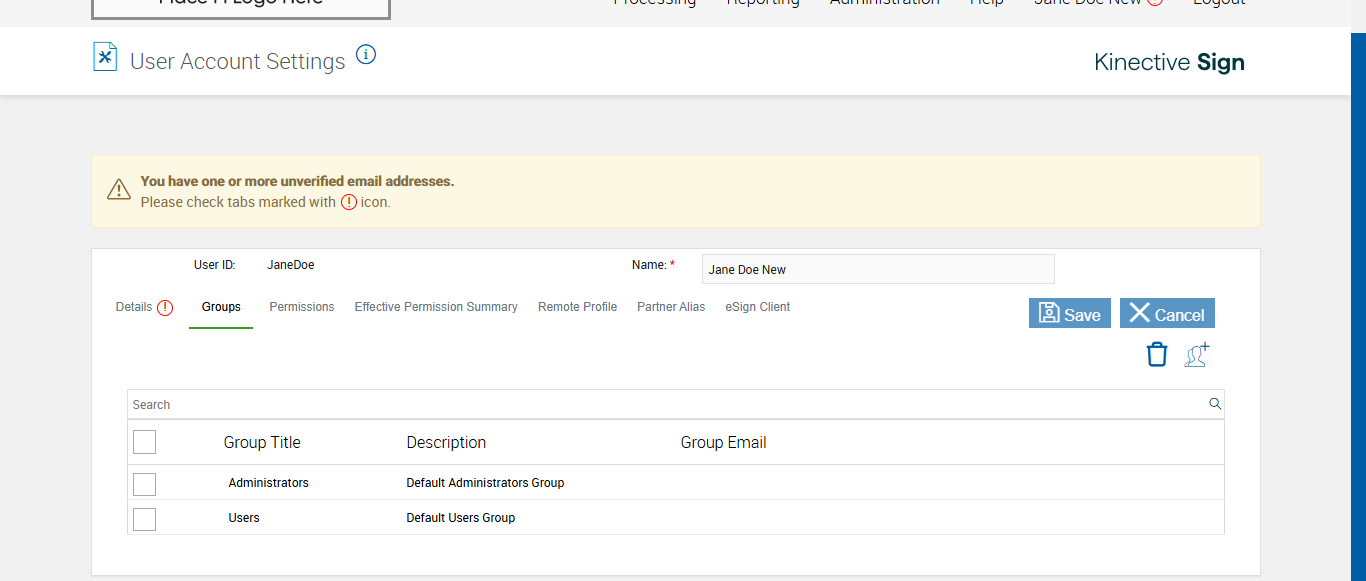The width and height of the screenshot is (1366, 581).
Task: Click the trash can delete icon
Action: [1157, 355]
